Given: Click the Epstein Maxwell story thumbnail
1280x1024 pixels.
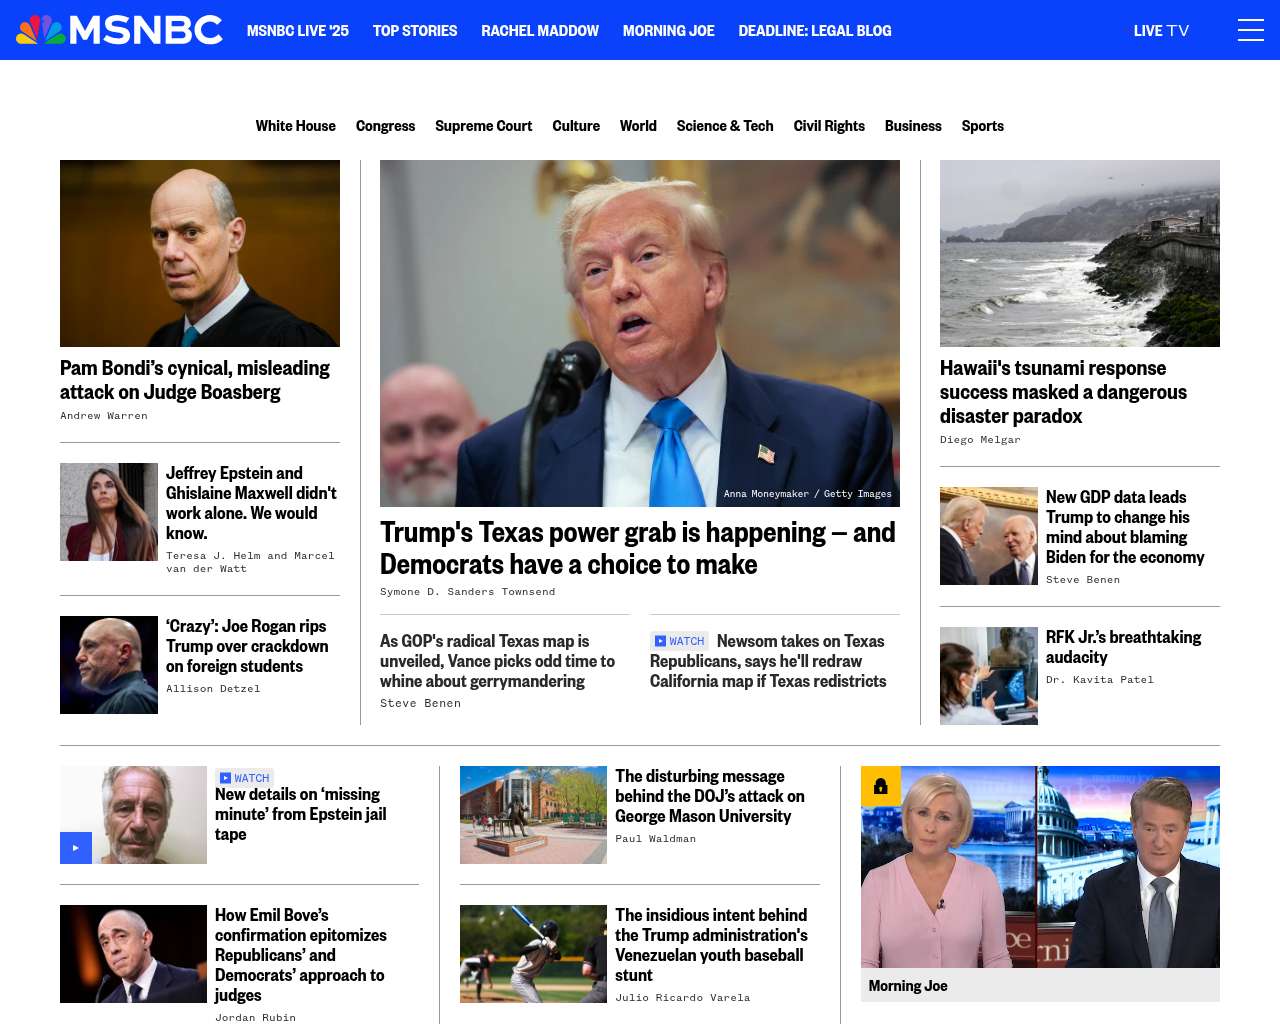Looking at the screenshot, I should (109, 512).
